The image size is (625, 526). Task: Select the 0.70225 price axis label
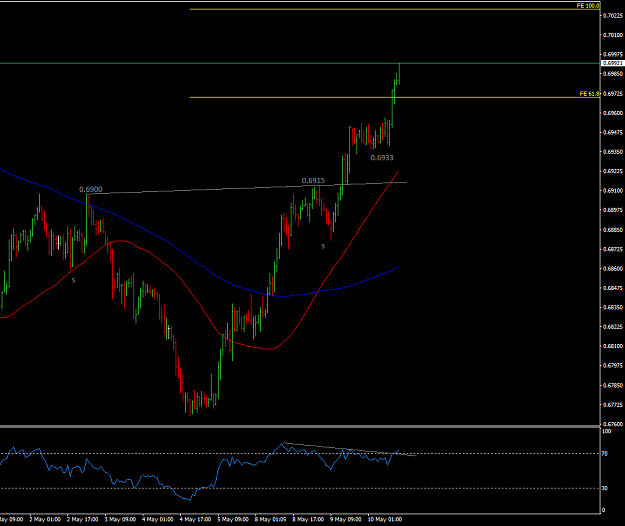(x=613, y=16)
